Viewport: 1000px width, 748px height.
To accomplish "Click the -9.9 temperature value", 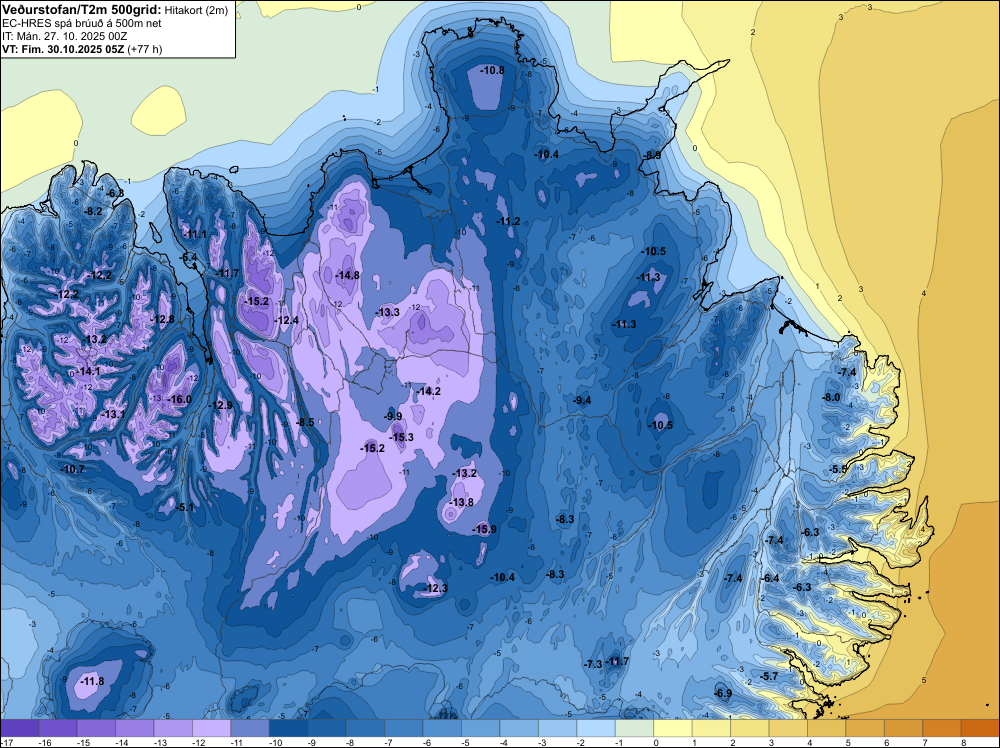I will [393, 416].
